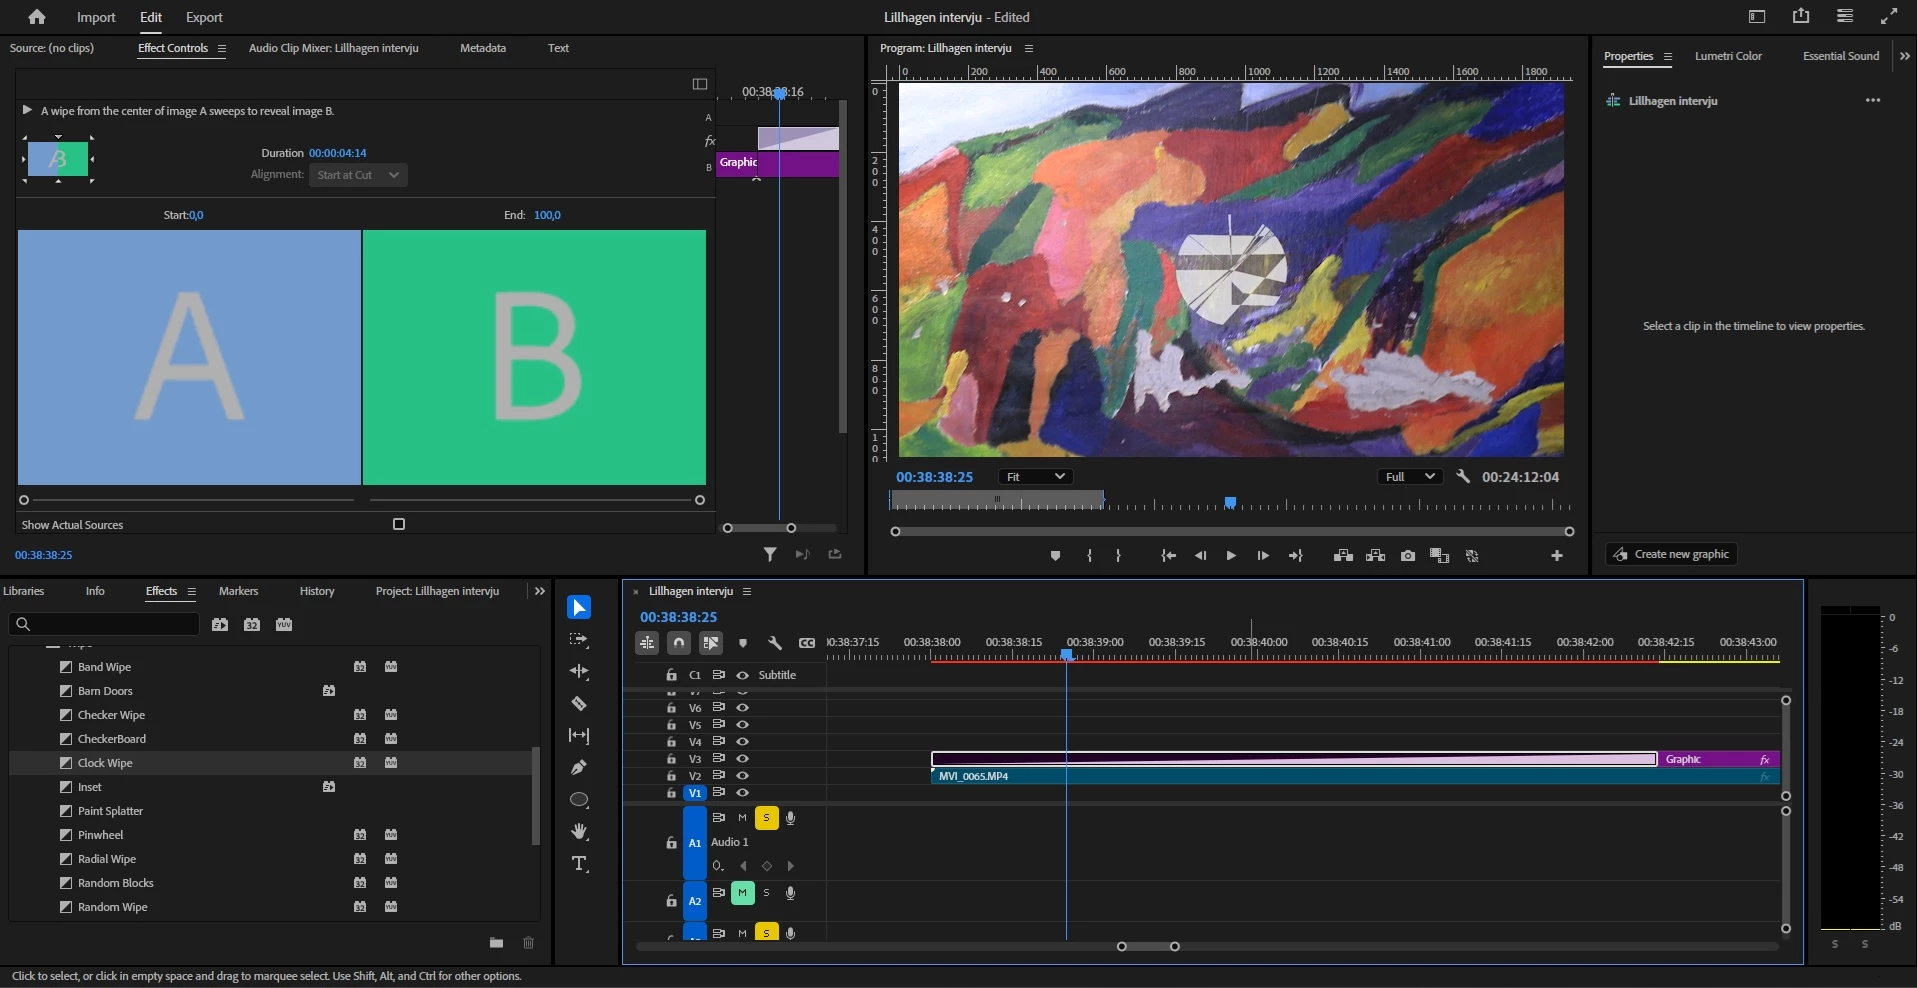
Task: Select the Razor tool
Action: [579, 703]
